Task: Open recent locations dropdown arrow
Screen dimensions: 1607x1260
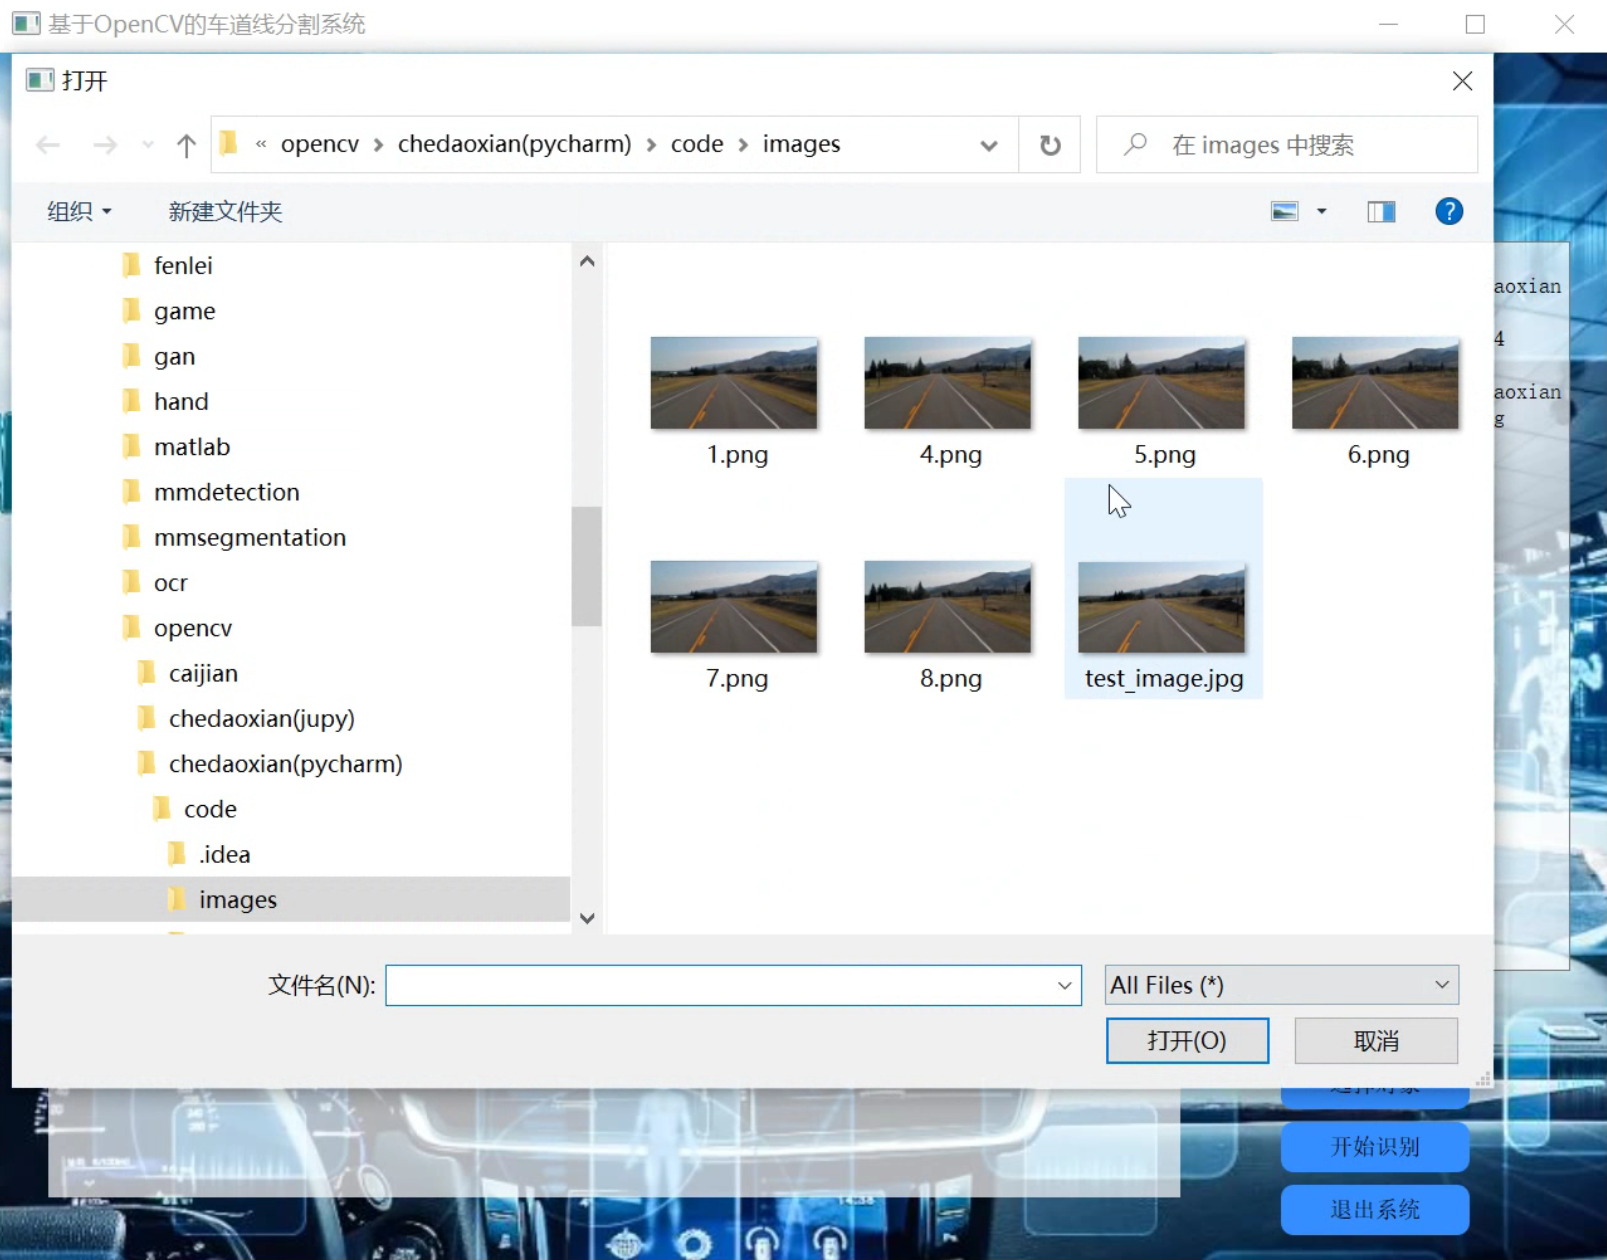Action: click(x=148, y=145)
